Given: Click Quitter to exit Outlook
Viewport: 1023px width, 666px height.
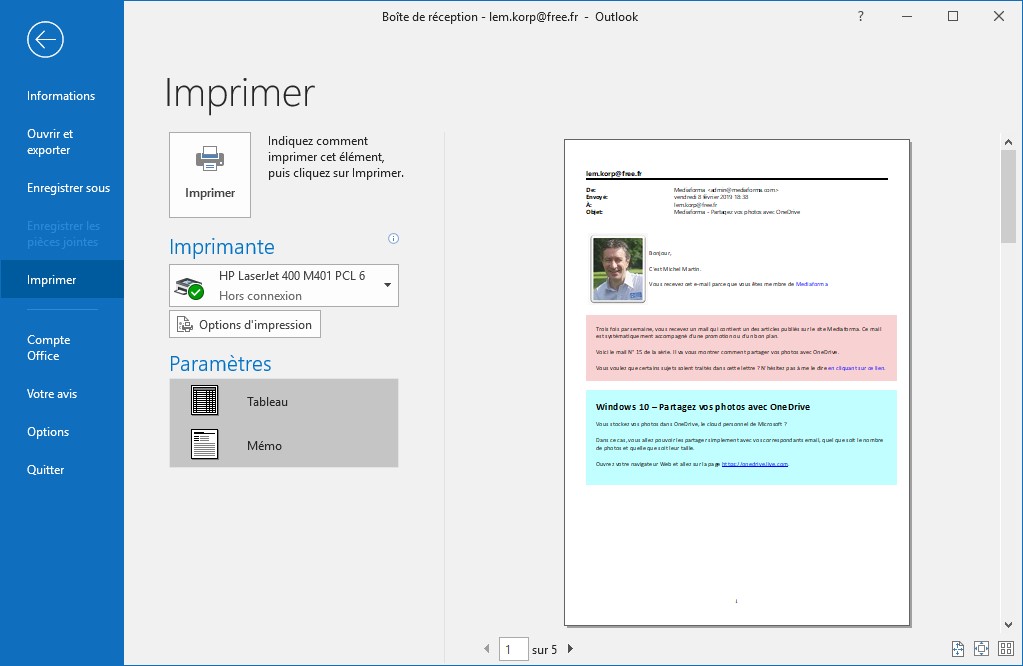Looking at the screenshot, I should [46, 470].
